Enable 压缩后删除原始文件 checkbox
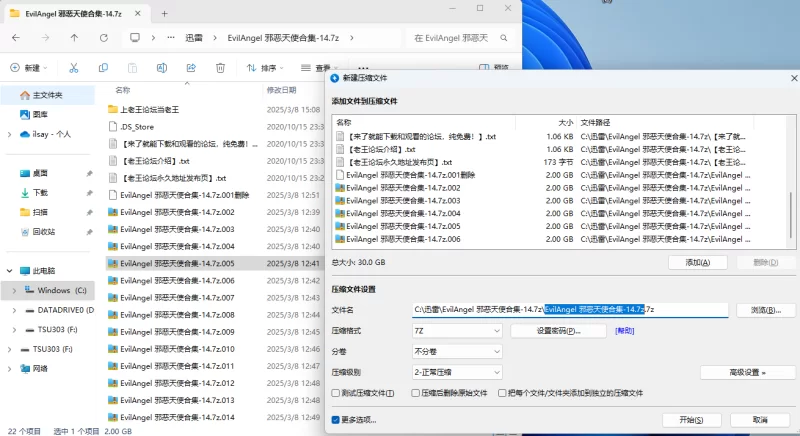 coord(415,393)
